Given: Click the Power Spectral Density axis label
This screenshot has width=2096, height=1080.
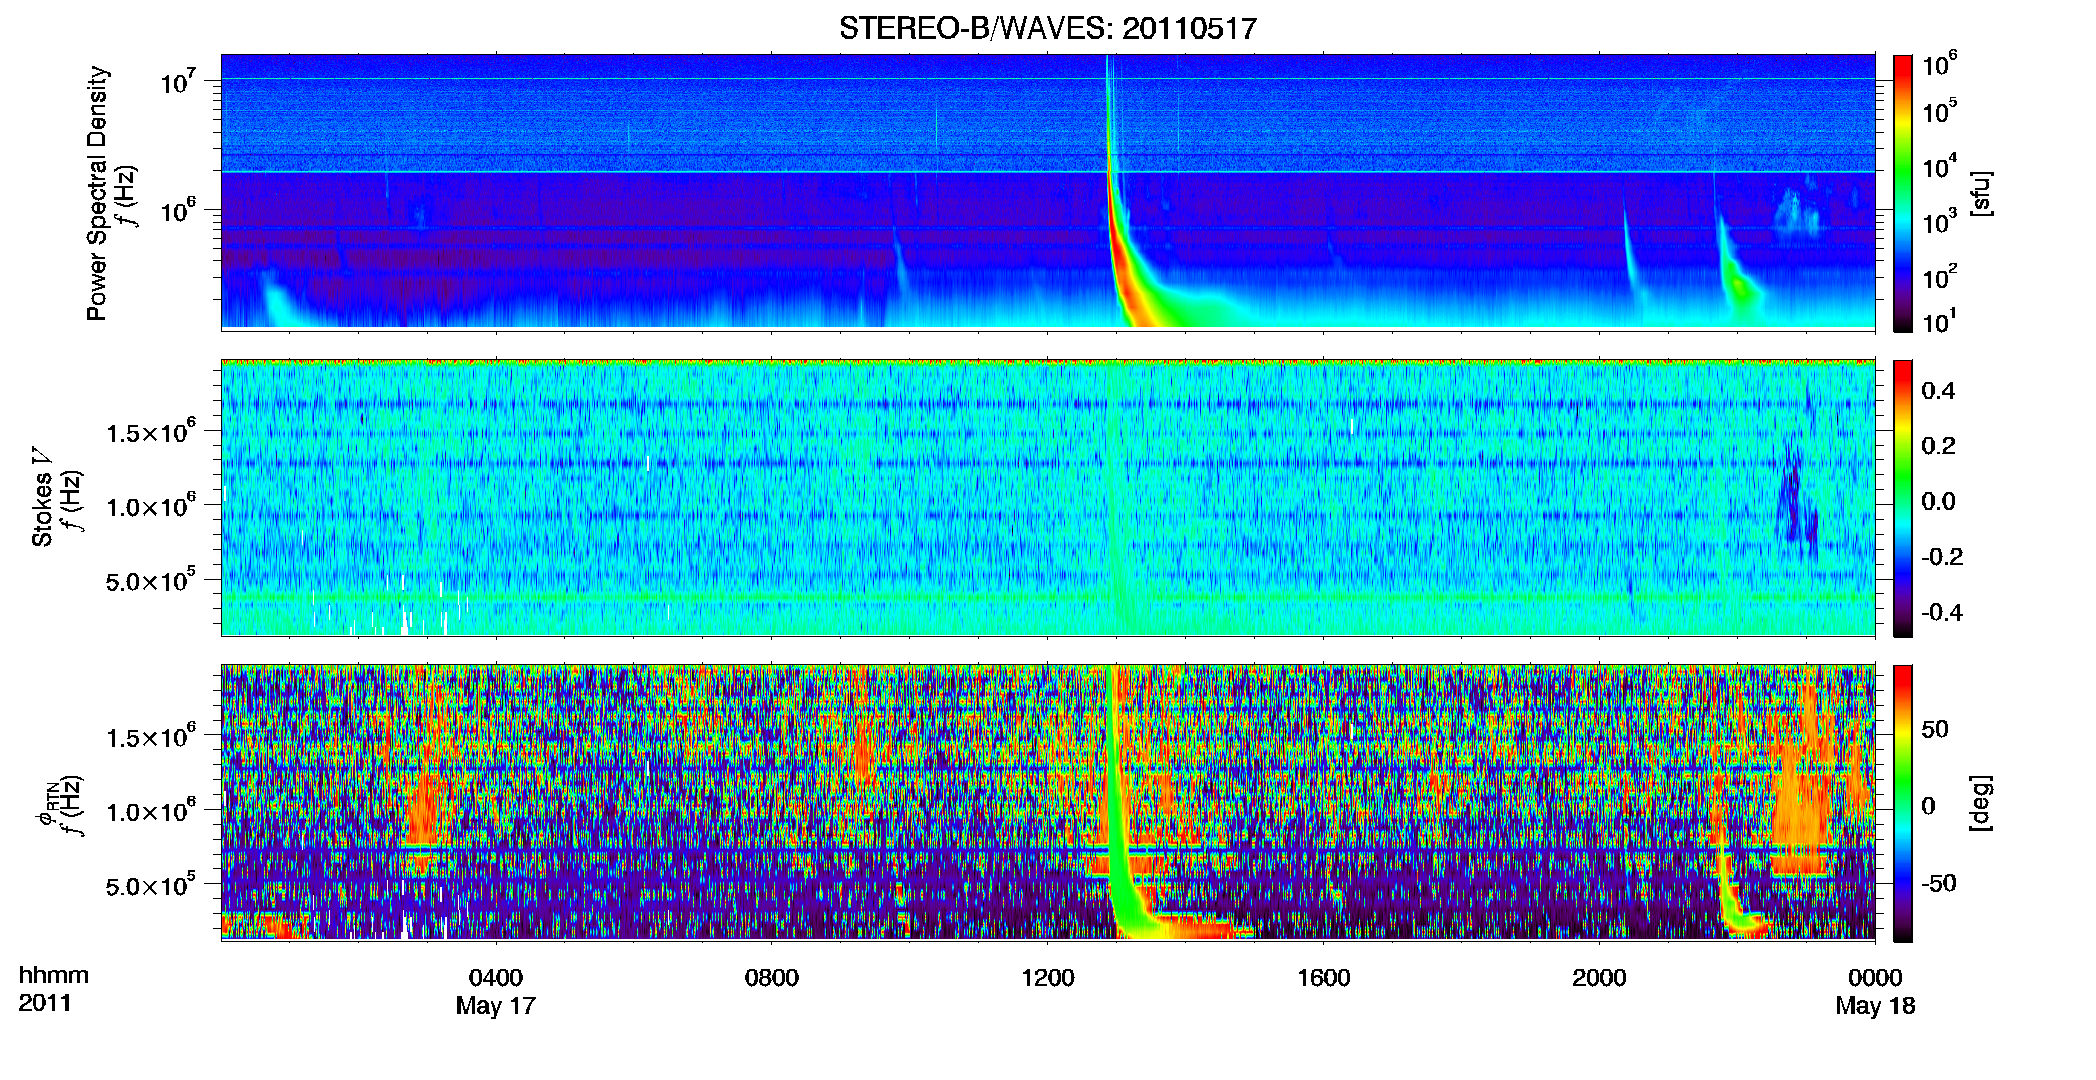Looking at the screenshot, I should [97, 193].
